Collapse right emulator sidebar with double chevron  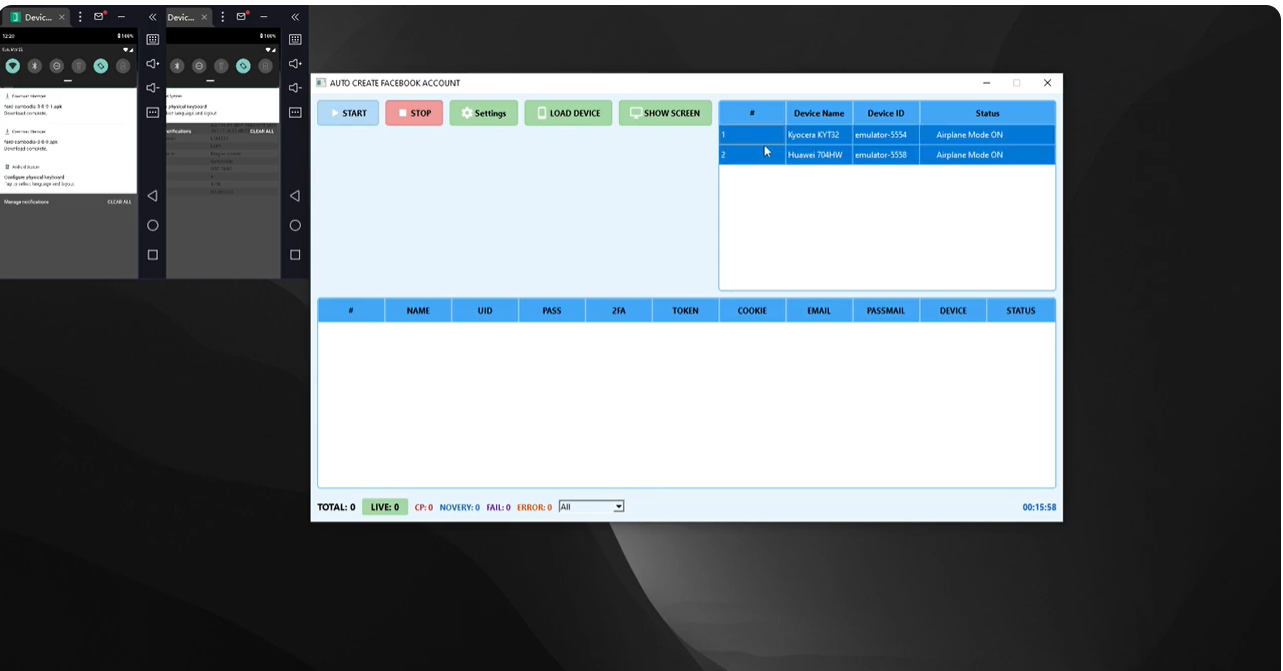click(295, 17)
